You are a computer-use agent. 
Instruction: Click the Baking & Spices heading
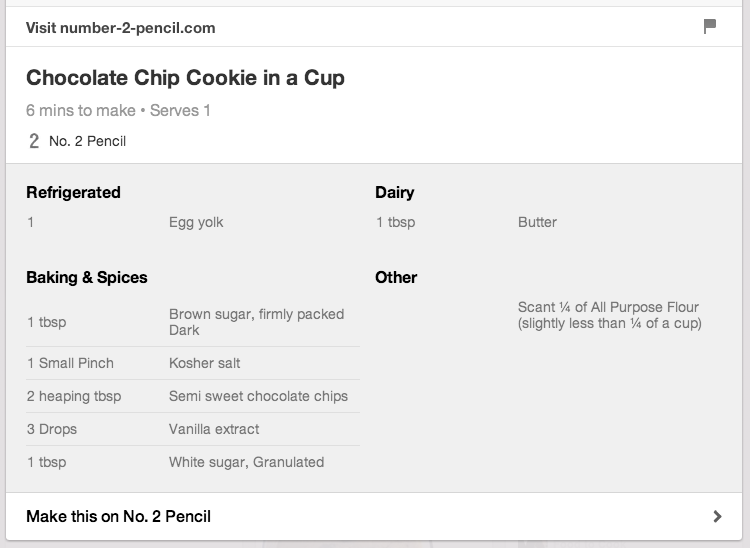pos(87,277)
